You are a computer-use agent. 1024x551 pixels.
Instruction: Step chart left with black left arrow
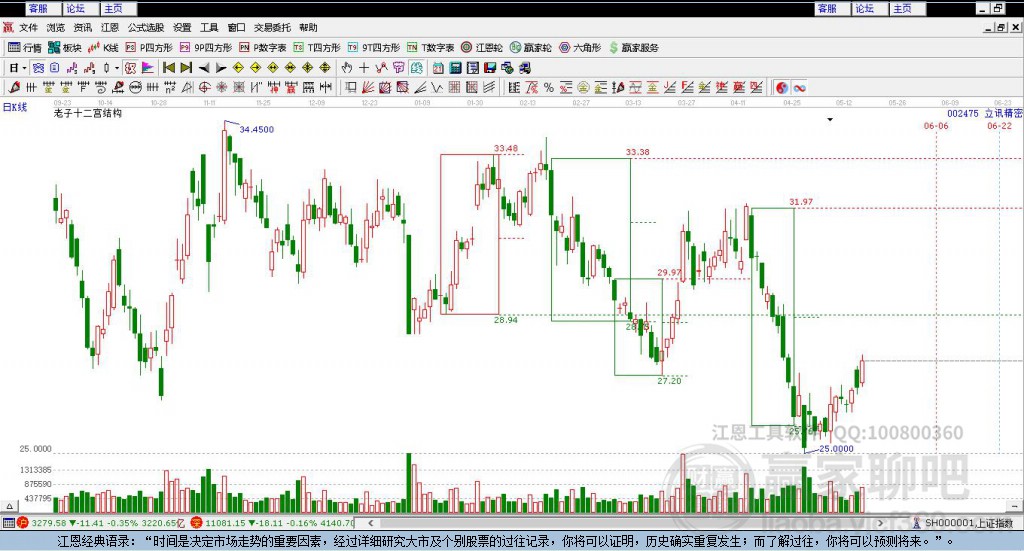204,68
